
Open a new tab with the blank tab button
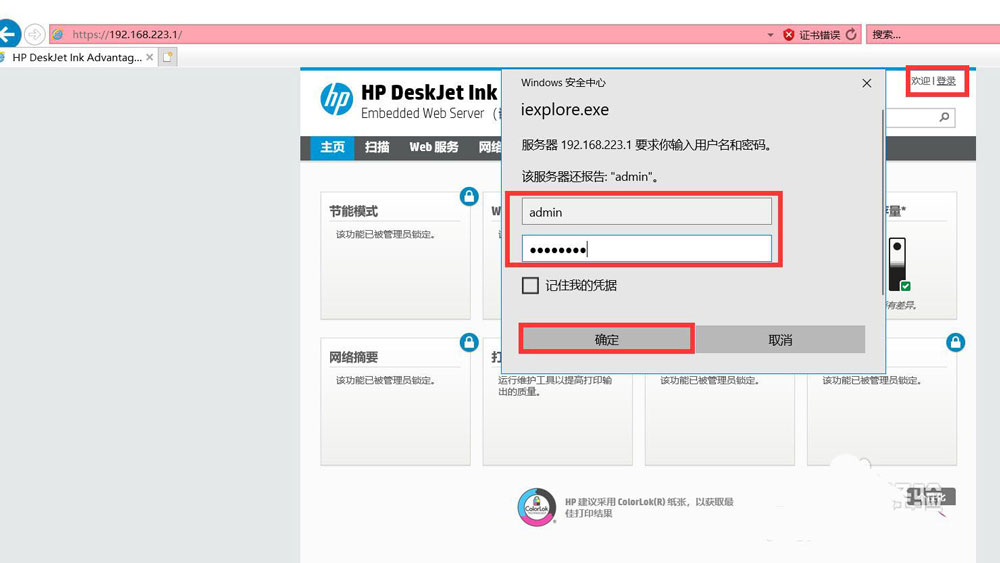tap(168, 57)
